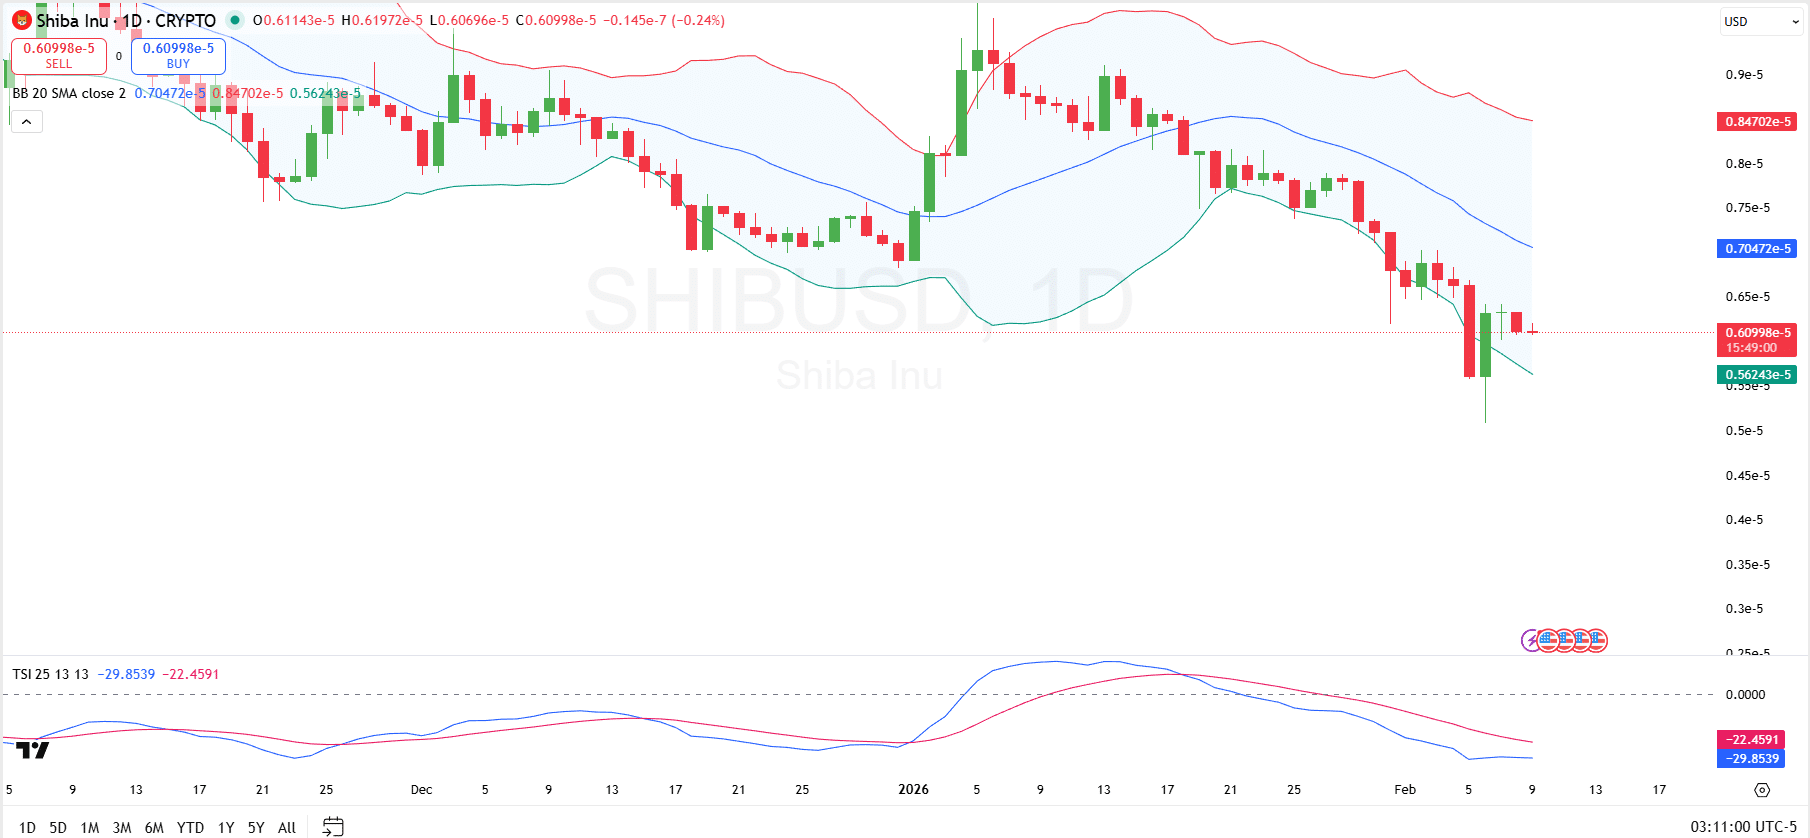
Task: Select the 3M time range
Action: (122, 827)
